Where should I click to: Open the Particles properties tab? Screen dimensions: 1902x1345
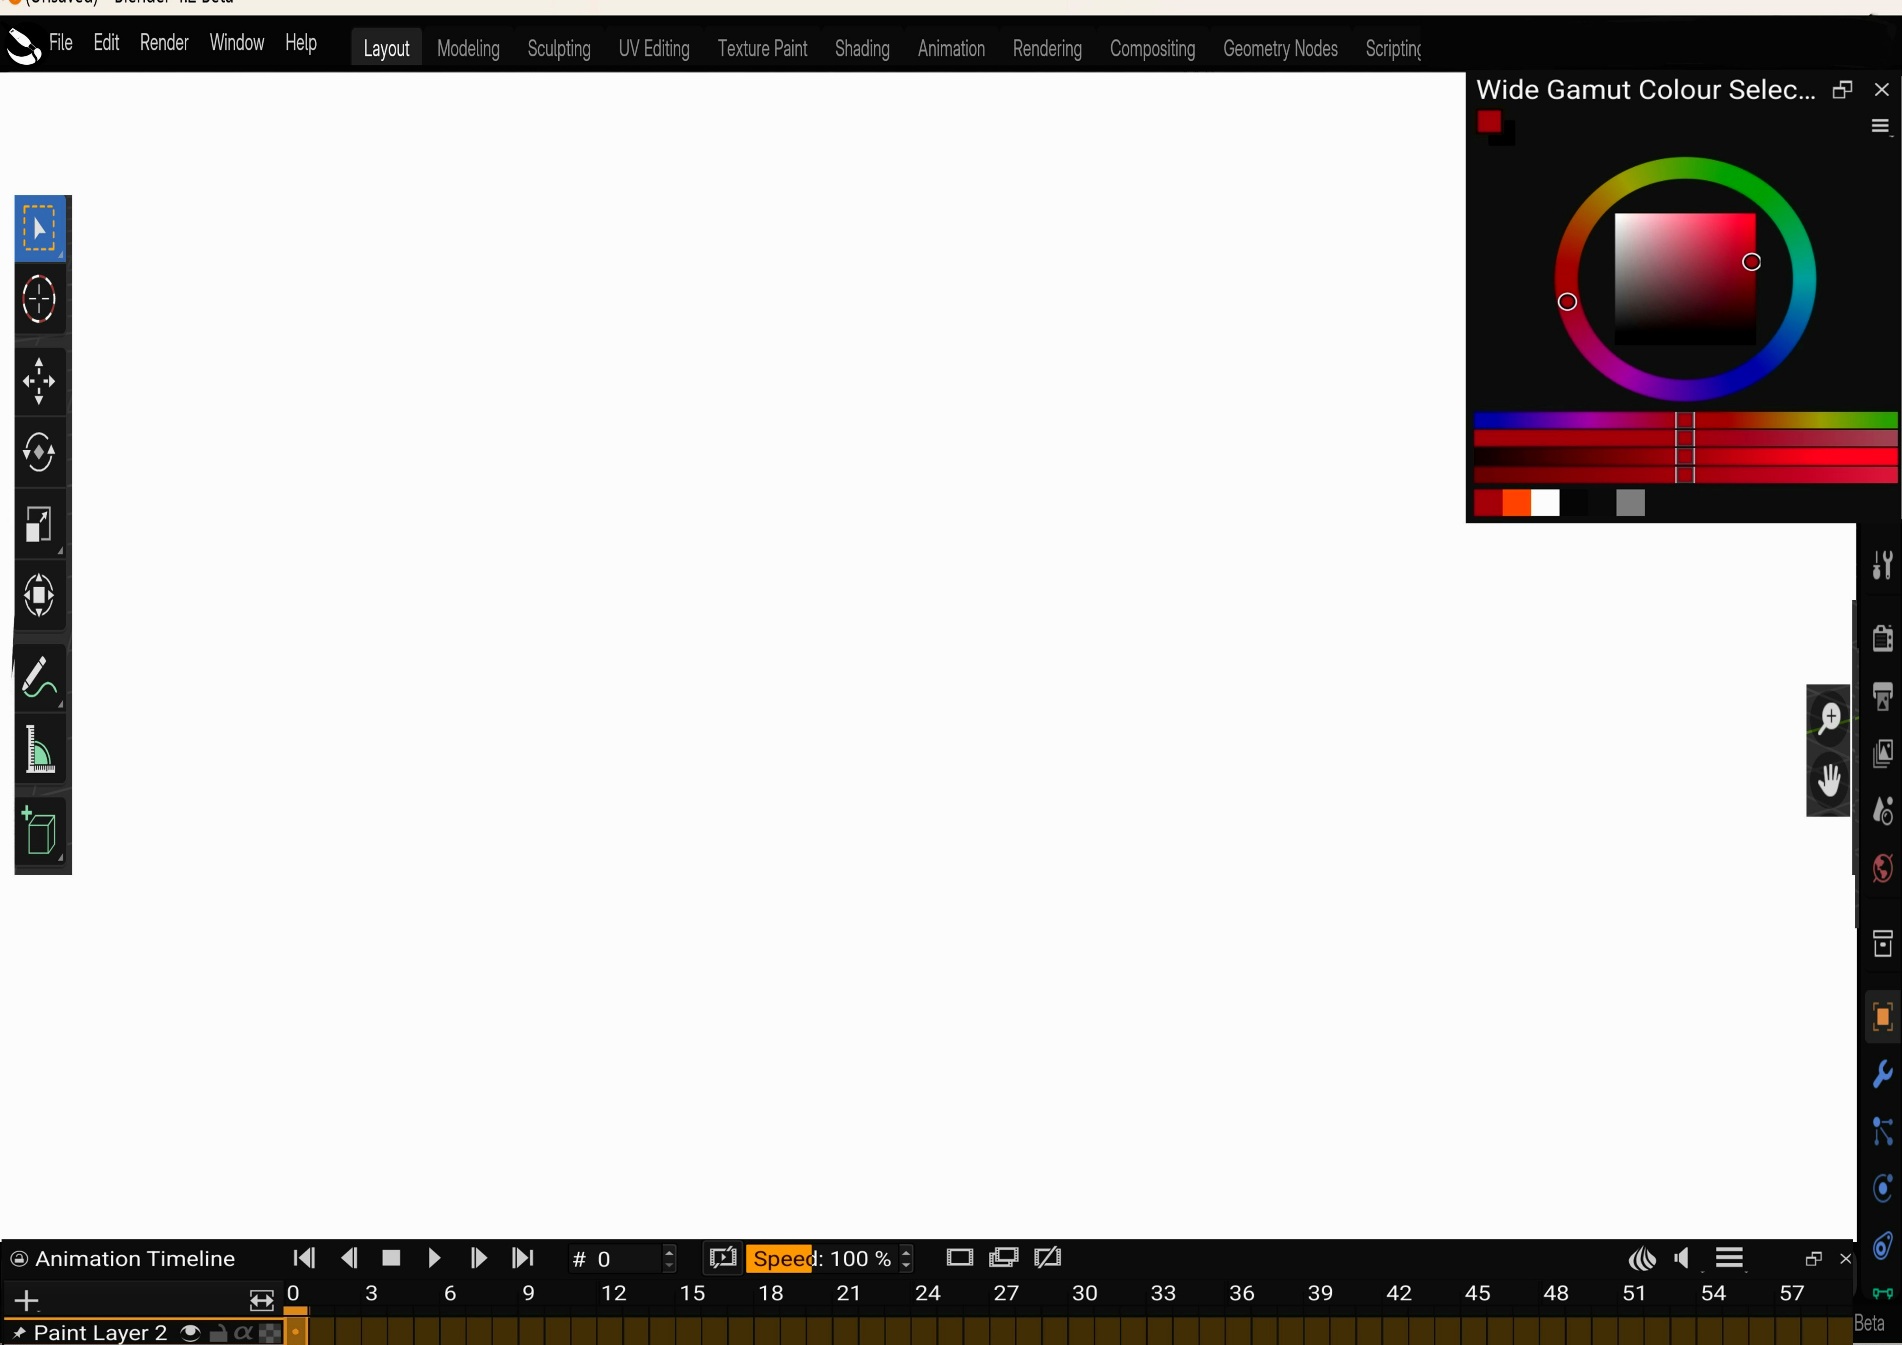1883,1132
